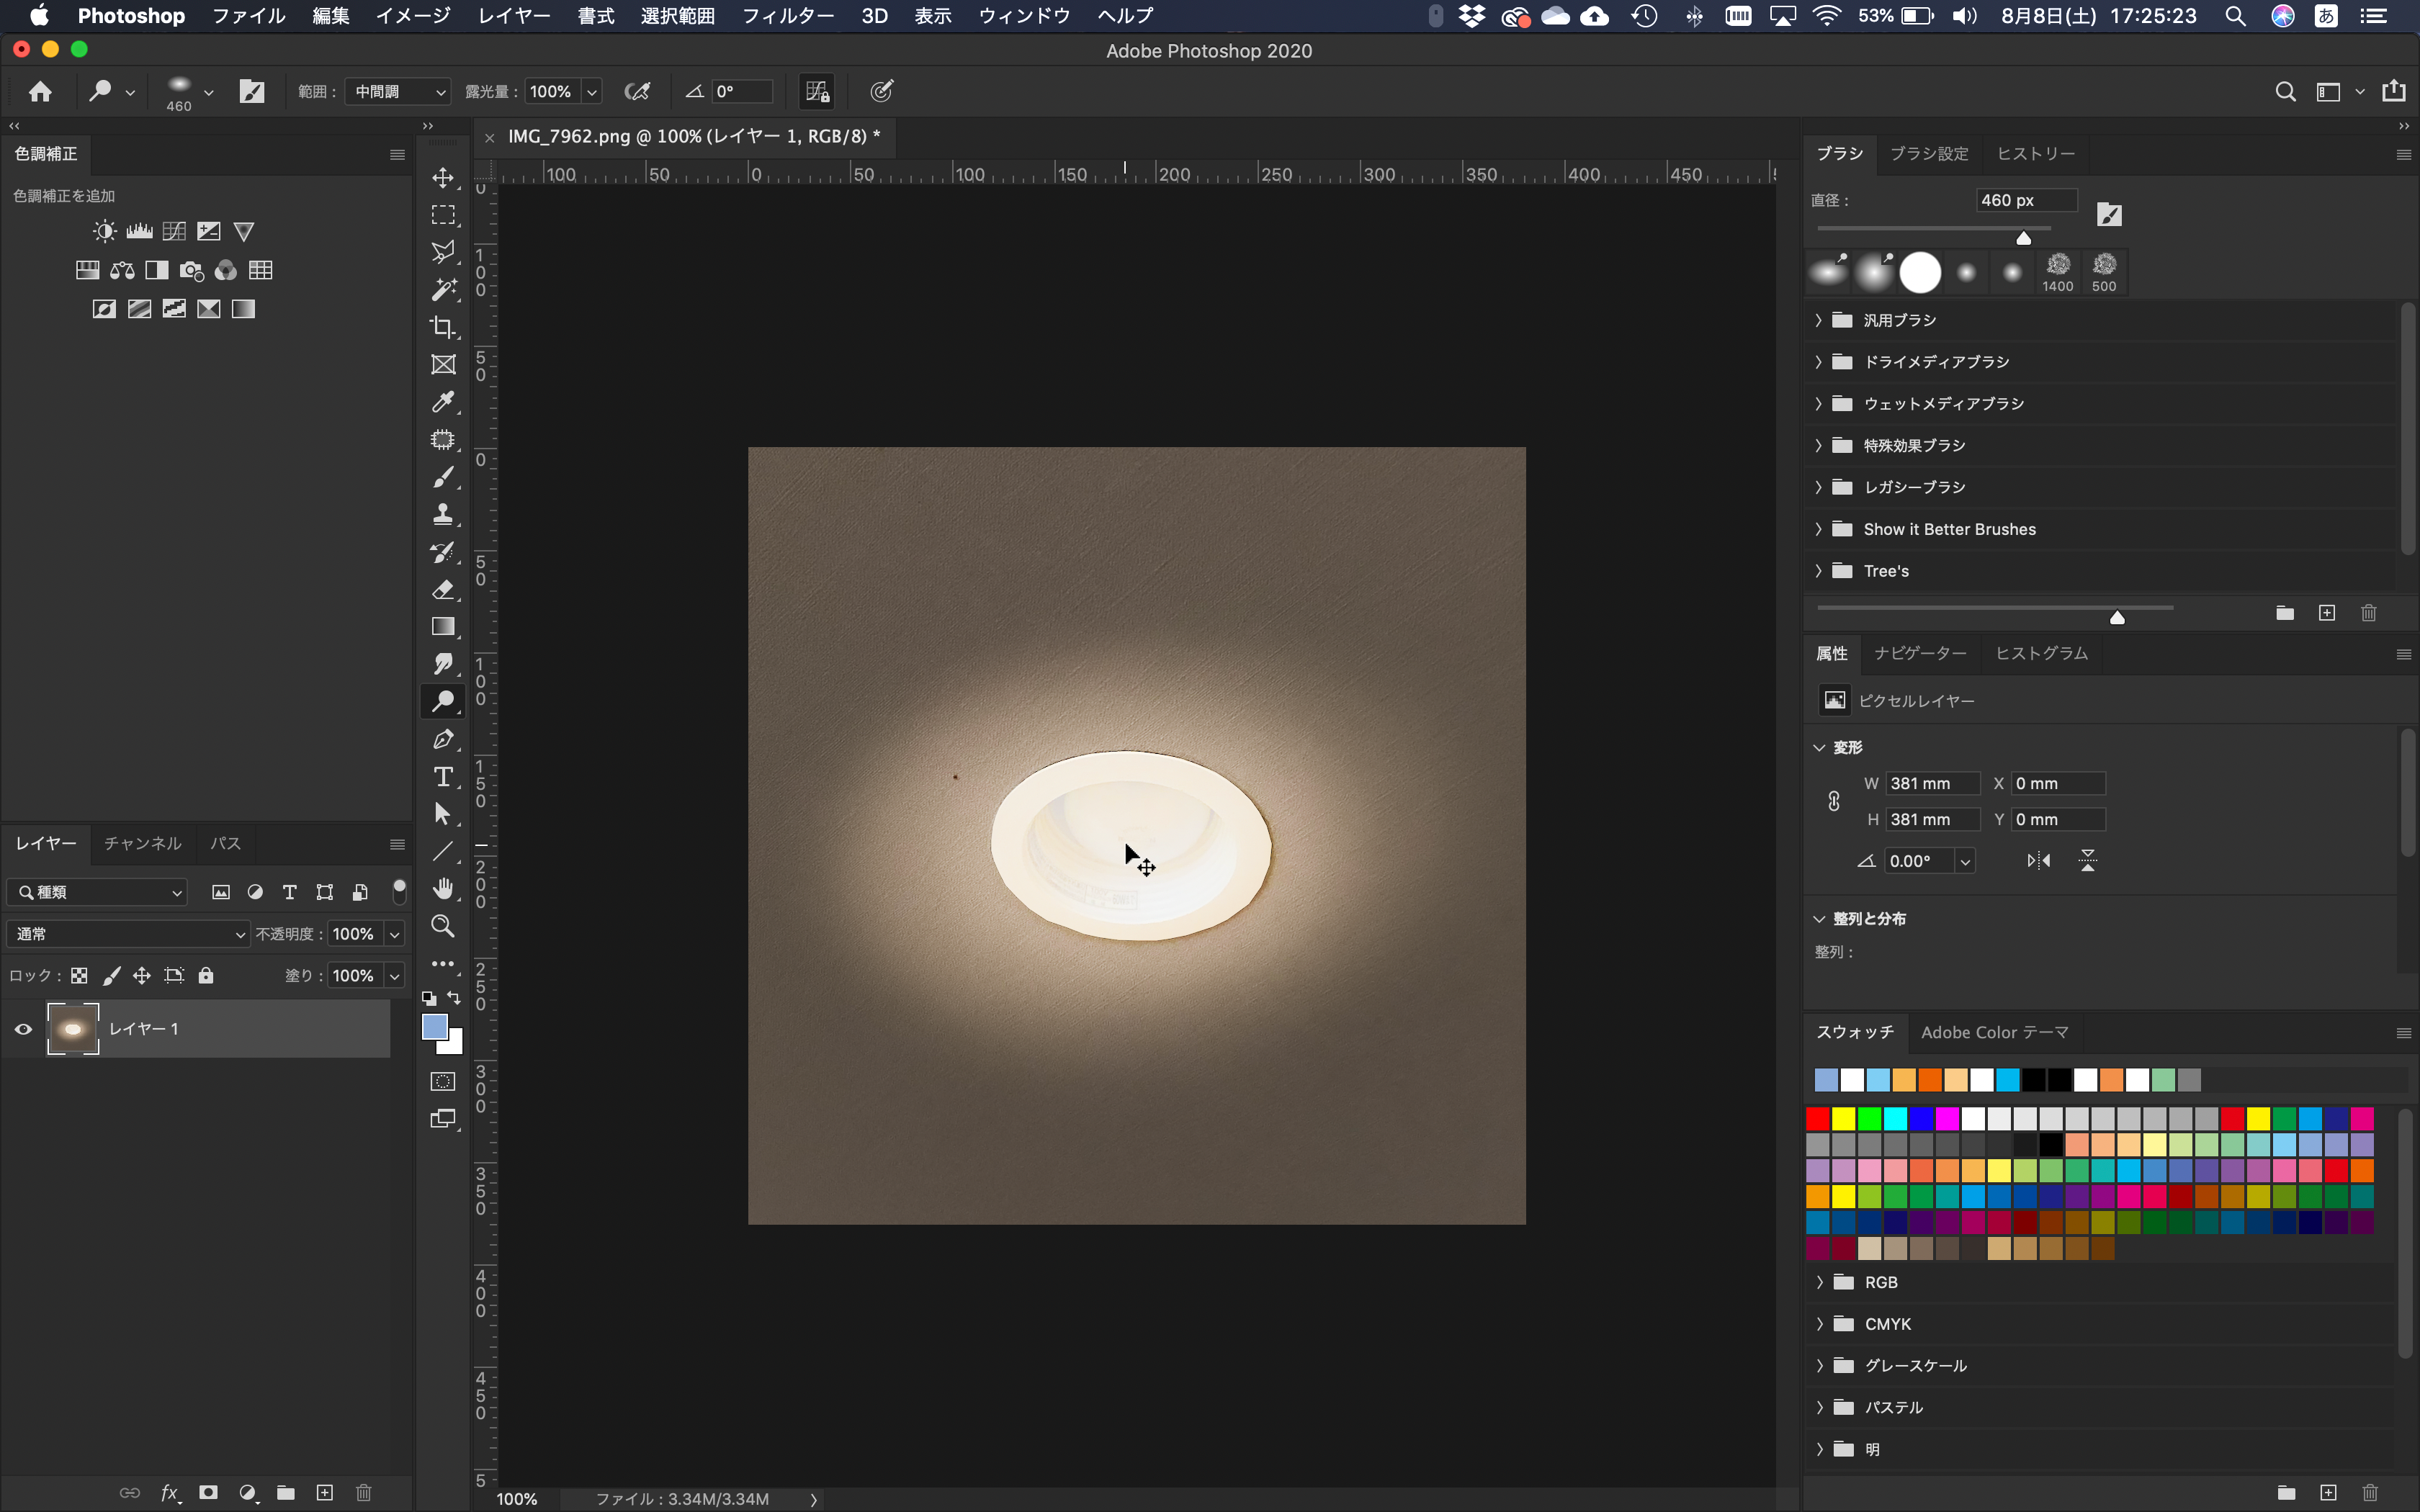This screenshot has height=1512, width=2420.
Task: Hide レイヤー 1 visibility eye
Action: [x=23, y=1029]
